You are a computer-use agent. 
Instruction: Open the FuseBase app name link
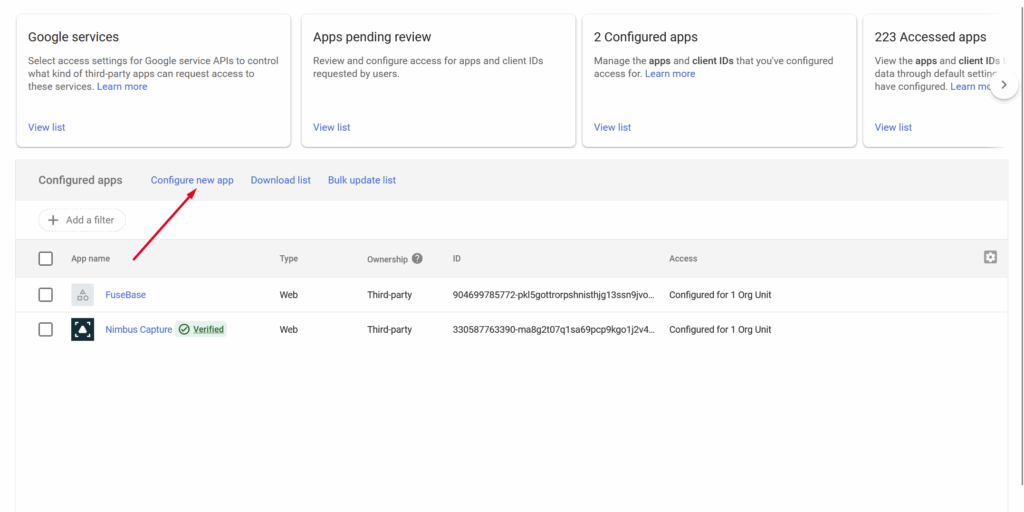[x=125, y=295]
